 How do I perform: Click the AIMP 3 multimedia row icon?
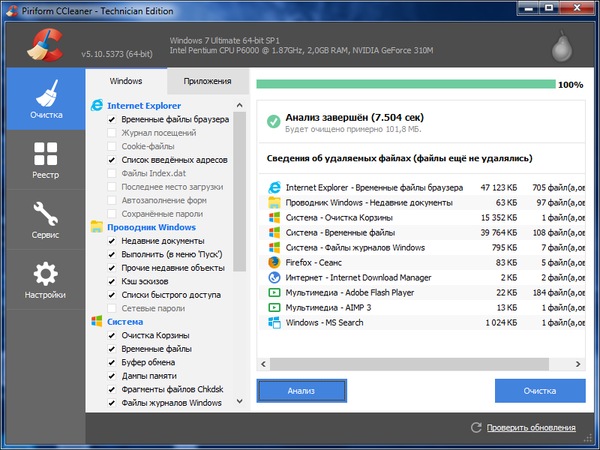coord(274,307)
